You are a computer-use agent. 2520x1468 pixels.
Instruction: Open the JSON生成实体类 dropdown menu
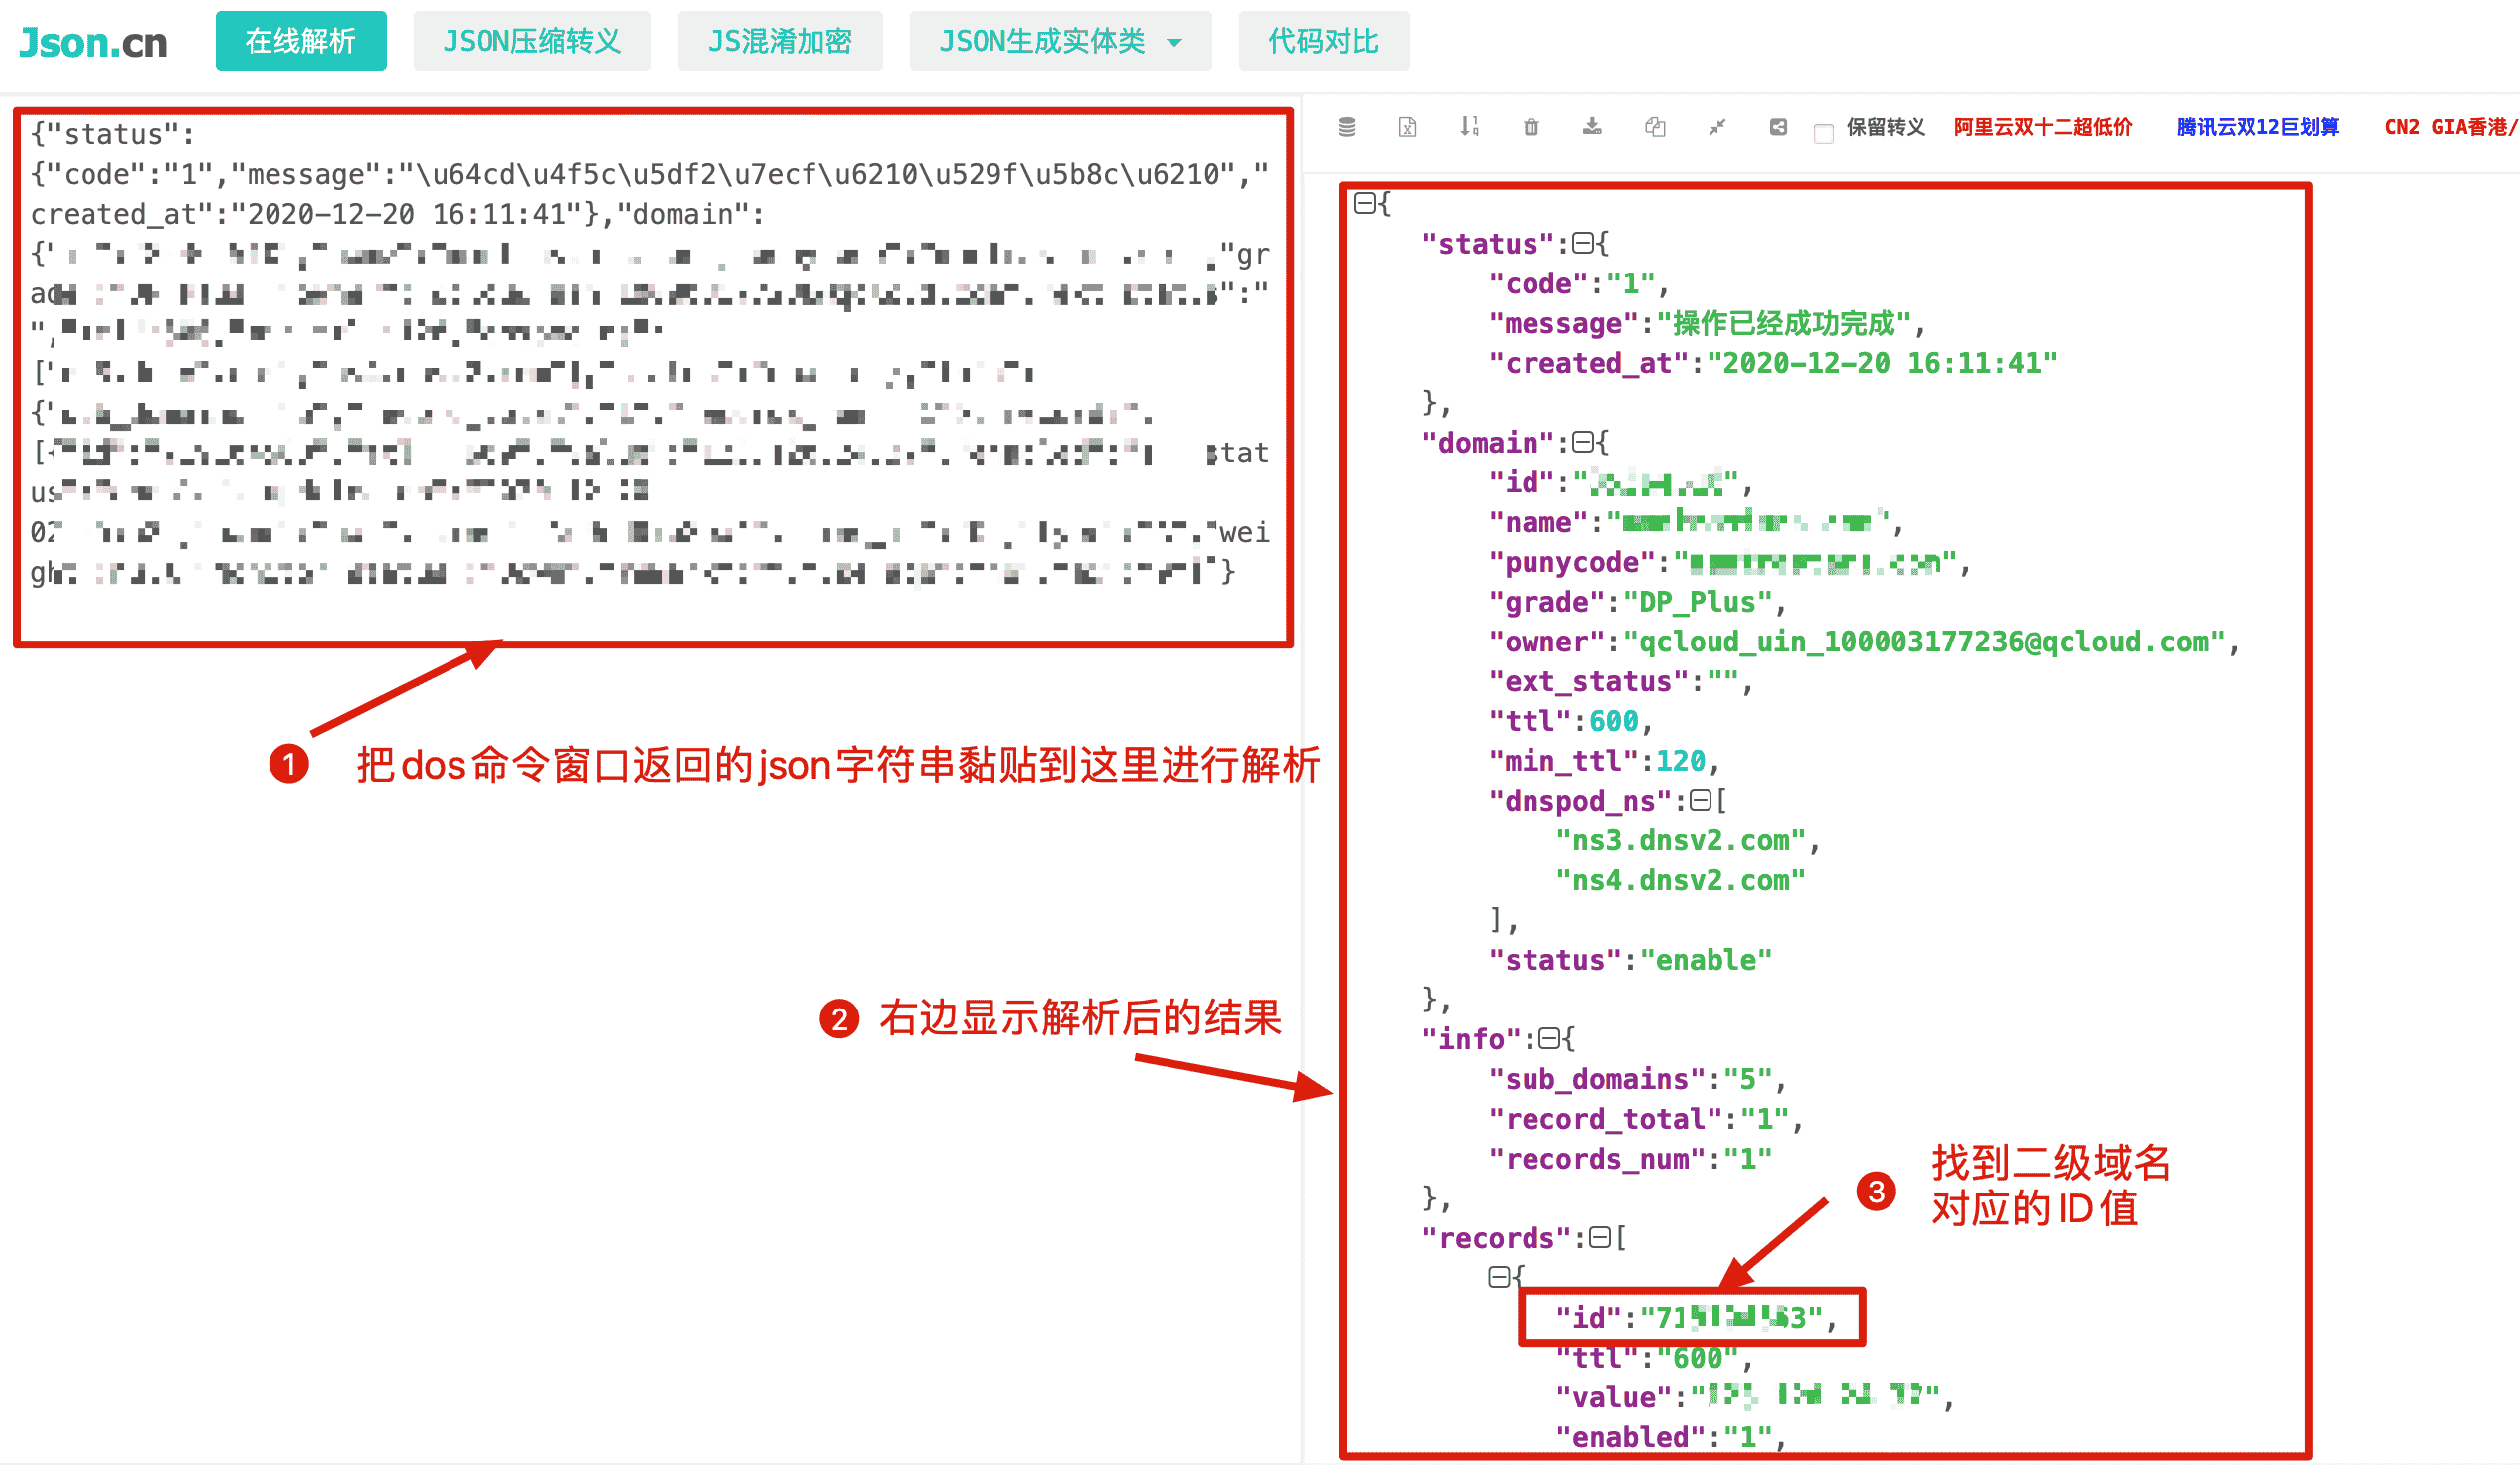click(x=1060, y=41)
